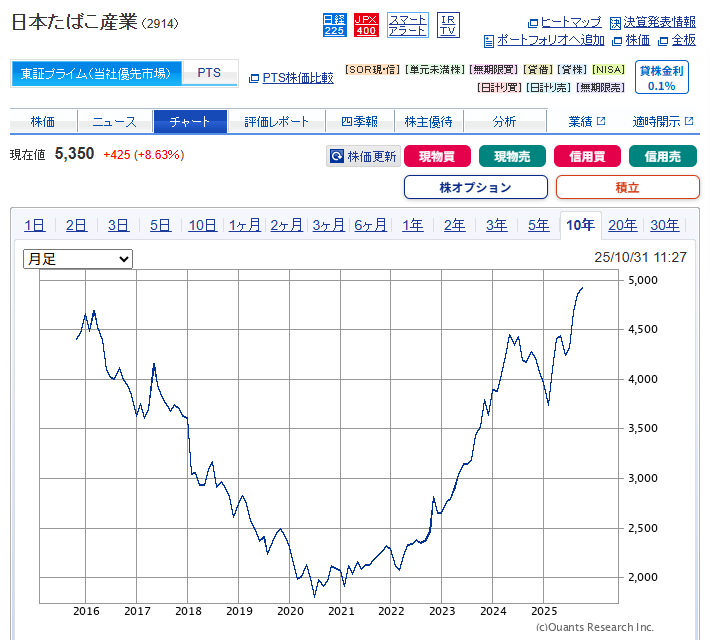Select the 2ヶ月 chart period

coord(286,225)
